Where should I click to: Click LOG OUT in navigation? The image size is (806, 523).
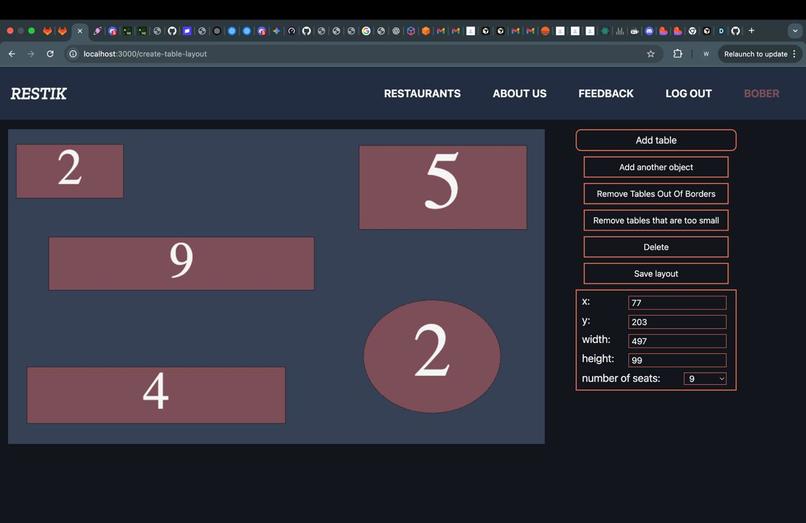(x=688, y=94)
